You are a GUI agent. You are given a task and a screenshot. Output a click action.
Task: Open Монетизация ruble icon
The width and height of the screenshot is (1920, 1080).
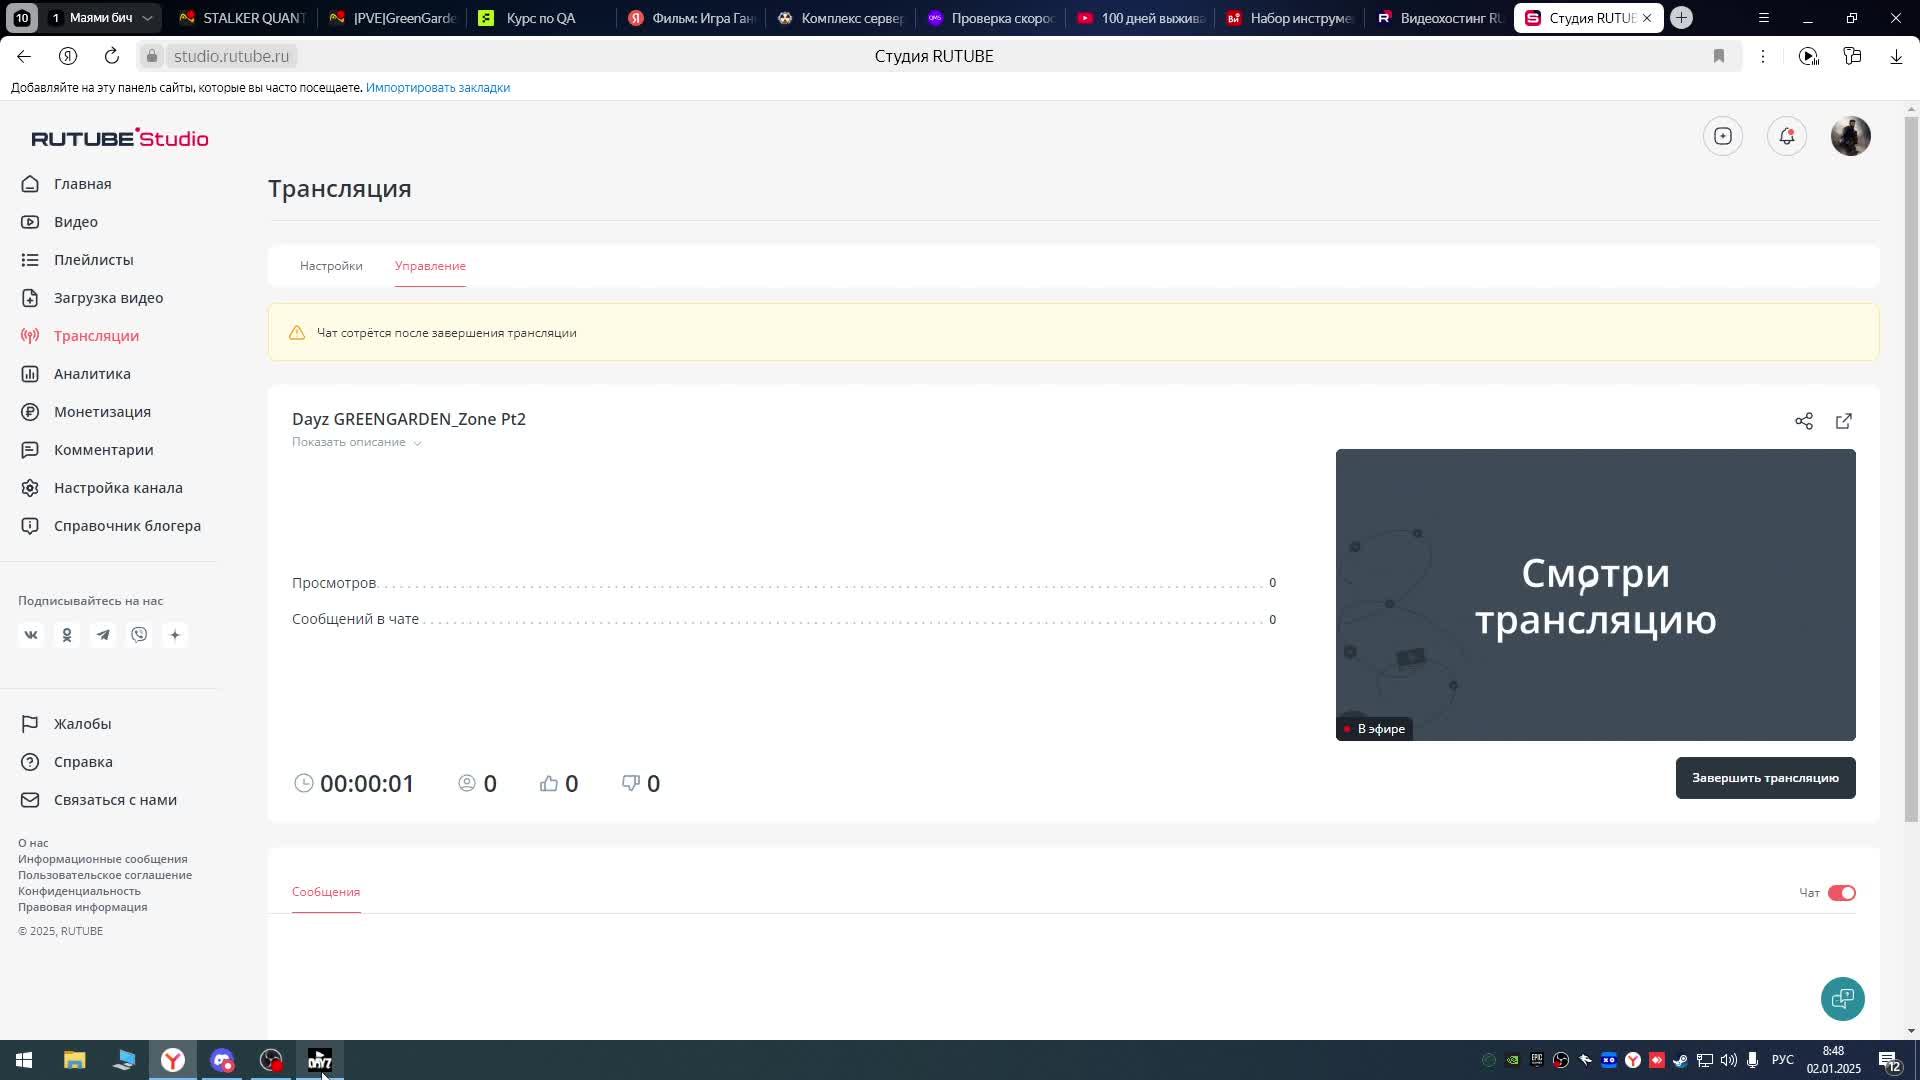(x=30, y=412)
